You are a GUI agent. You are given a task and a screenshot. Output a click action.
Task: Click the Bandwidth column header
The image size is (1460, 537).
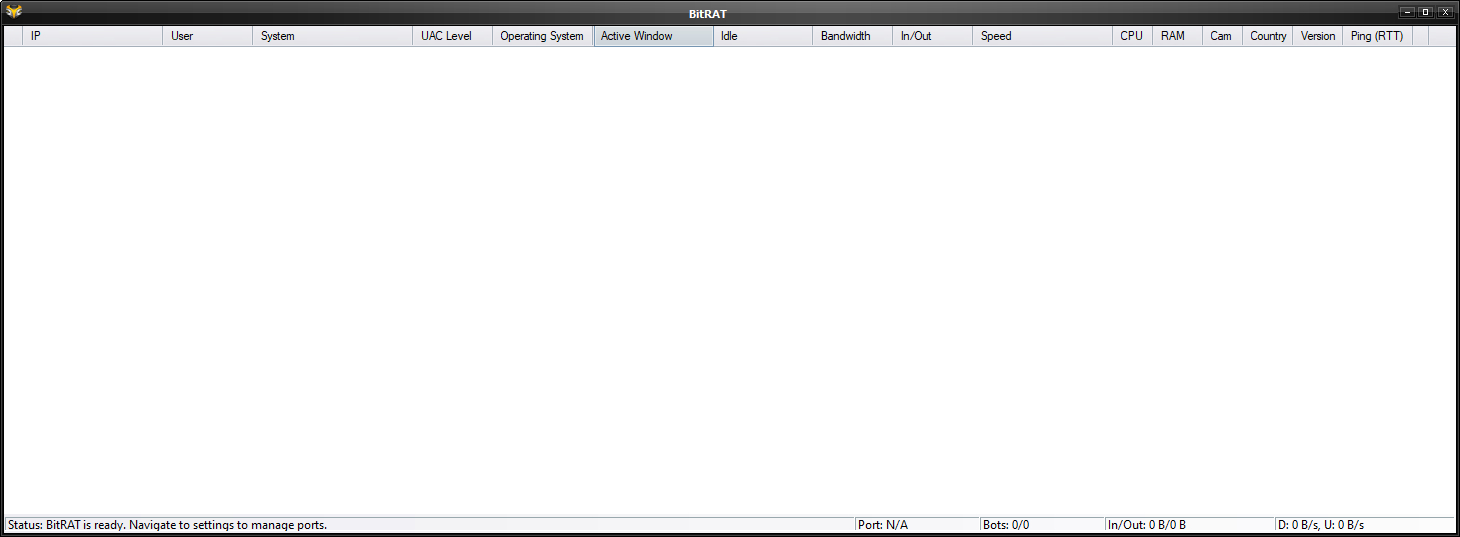[x=852, y=36]
